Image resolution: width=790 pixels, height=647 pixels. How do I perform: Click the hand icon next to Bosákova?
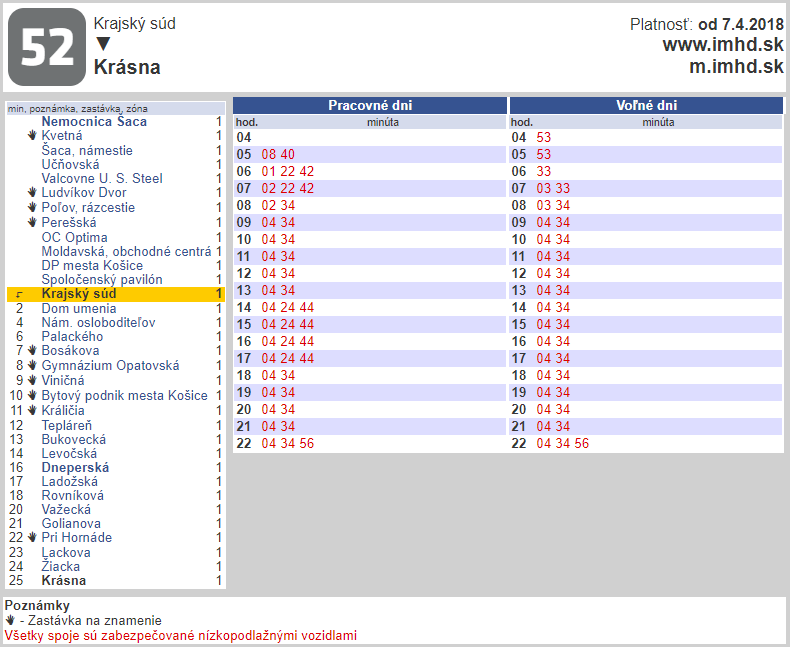[32, 351]
